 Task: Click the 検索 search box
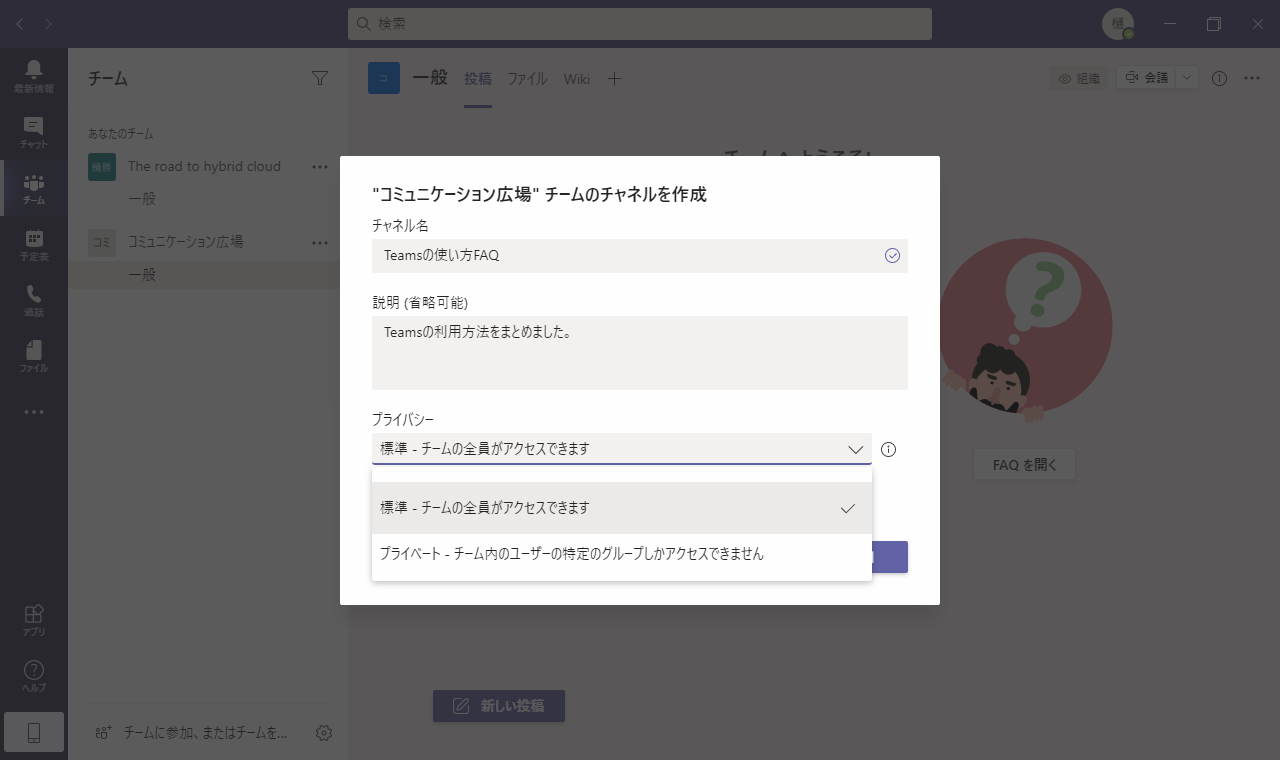[x=640, y=24]
